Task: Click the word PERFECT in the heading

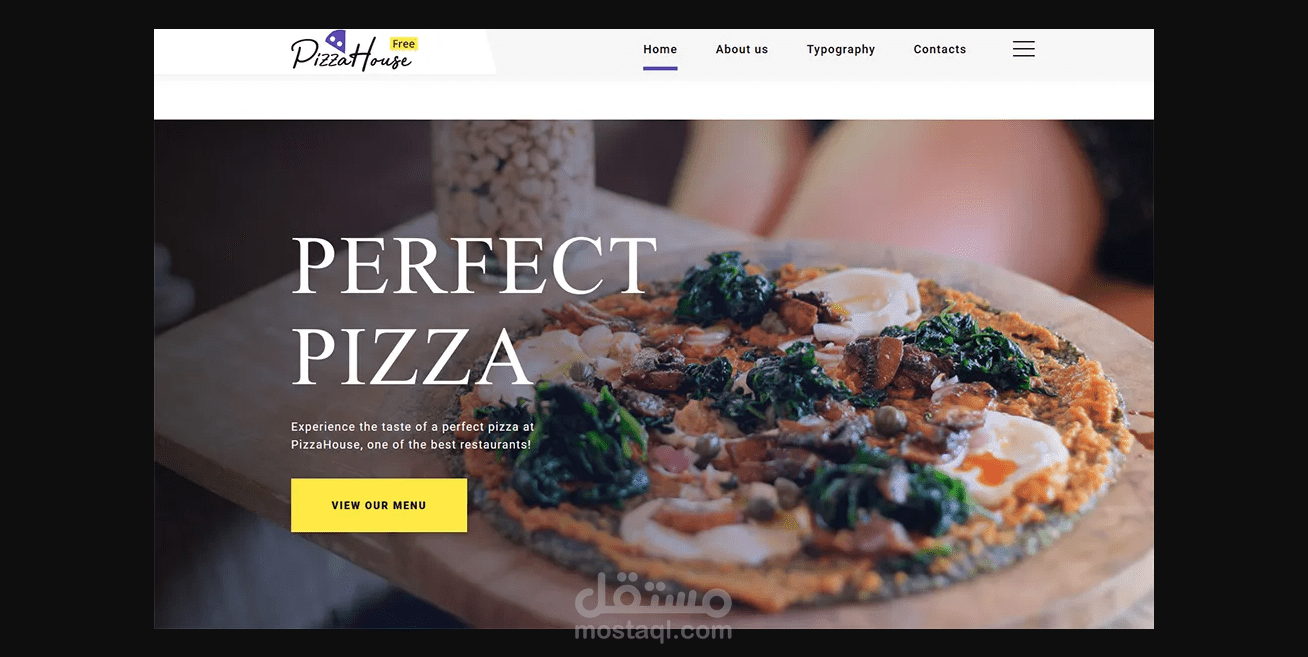Action: click(x=474, y=265)
